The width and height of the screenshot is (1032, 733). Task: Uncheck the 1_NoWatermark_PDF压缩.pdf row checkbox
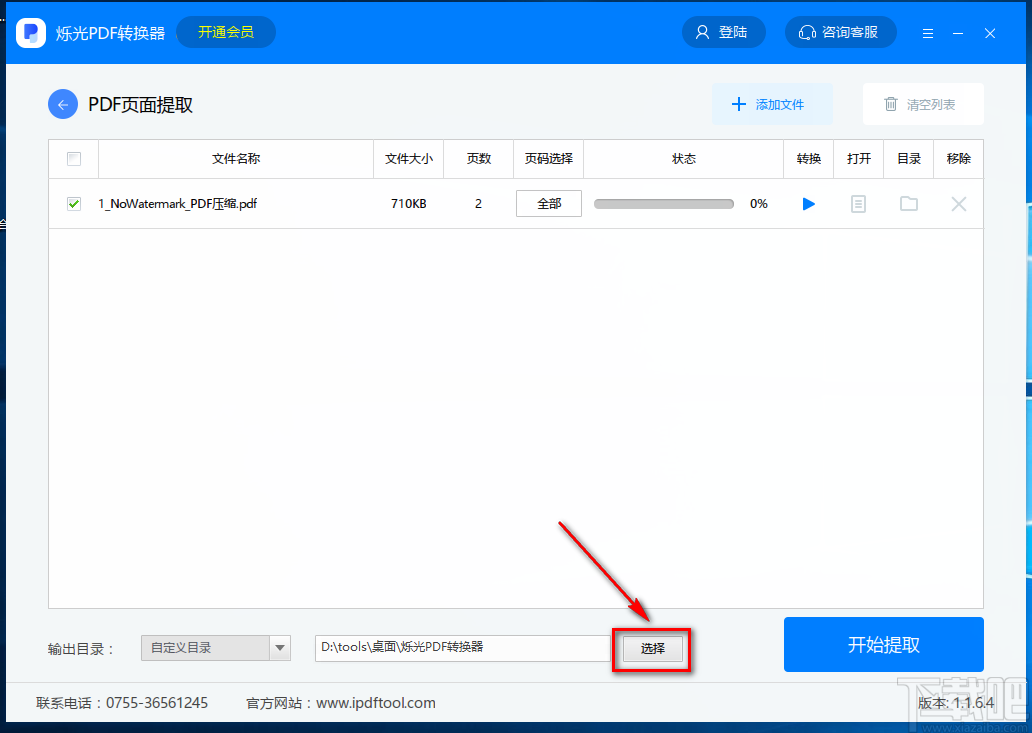(x=74, y=204)
